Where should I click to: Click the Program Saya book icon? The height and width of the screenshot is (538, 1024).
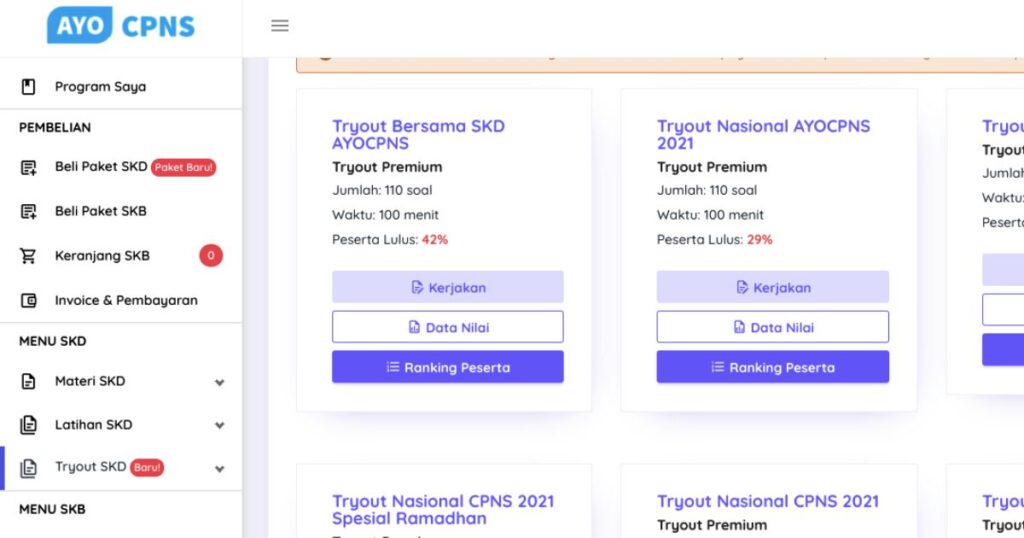point(29,87)
